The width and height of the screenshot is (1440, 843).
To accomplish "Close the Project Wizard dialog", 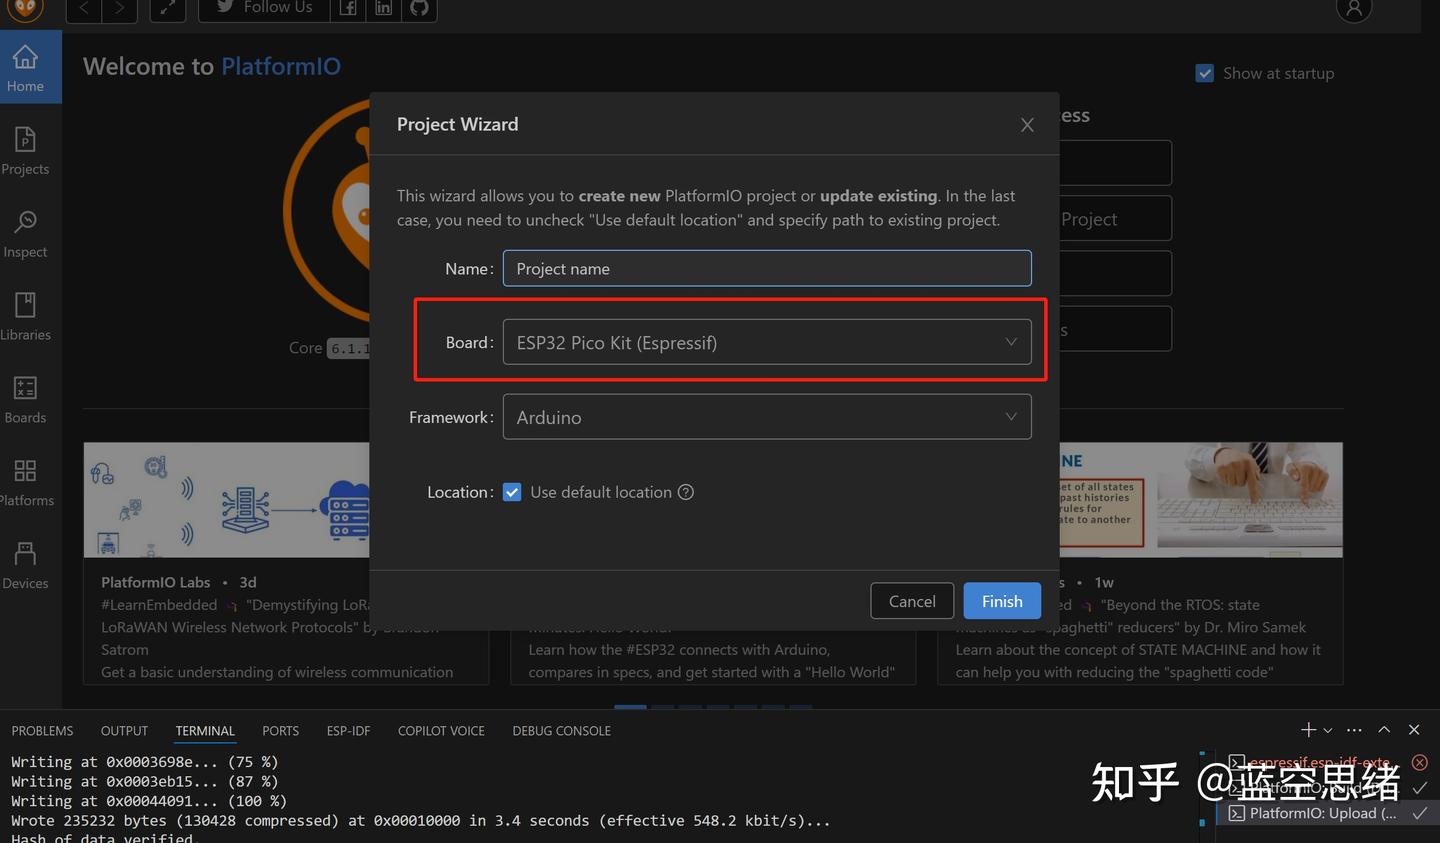I will 1027,125.
